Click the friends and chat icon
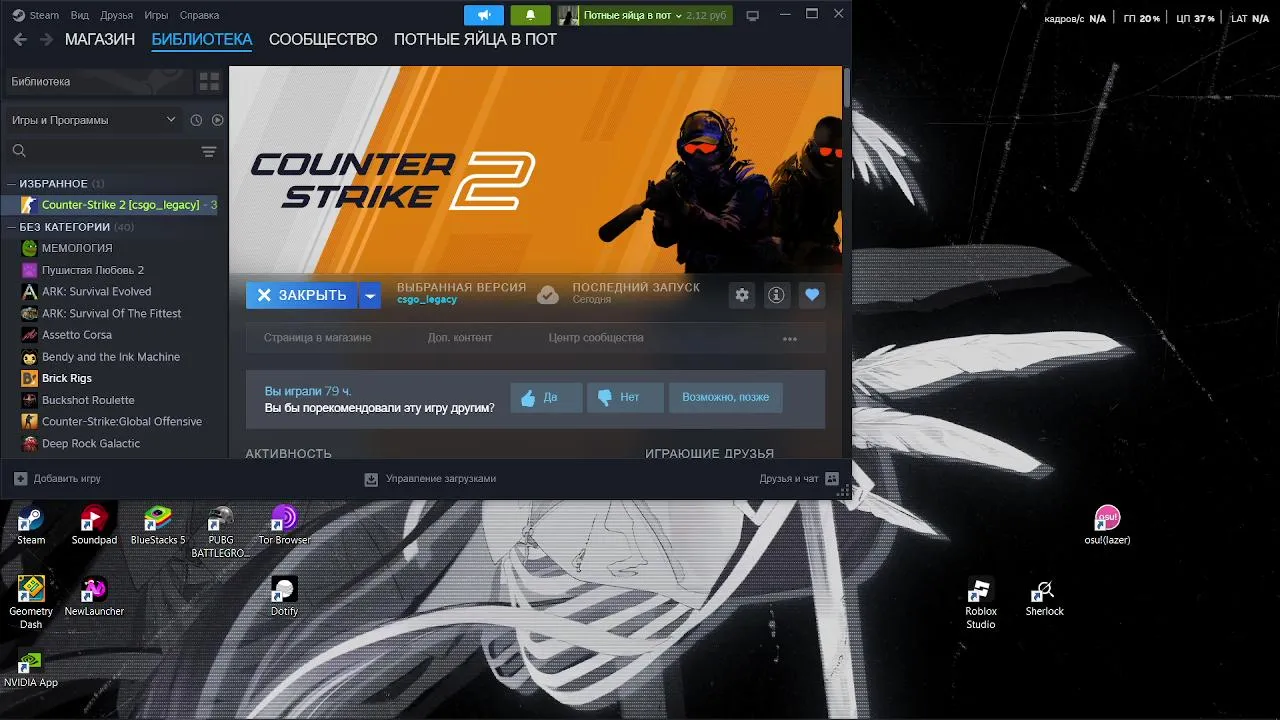The height and width of the screenshot is (720, 1280). (832, 479)
